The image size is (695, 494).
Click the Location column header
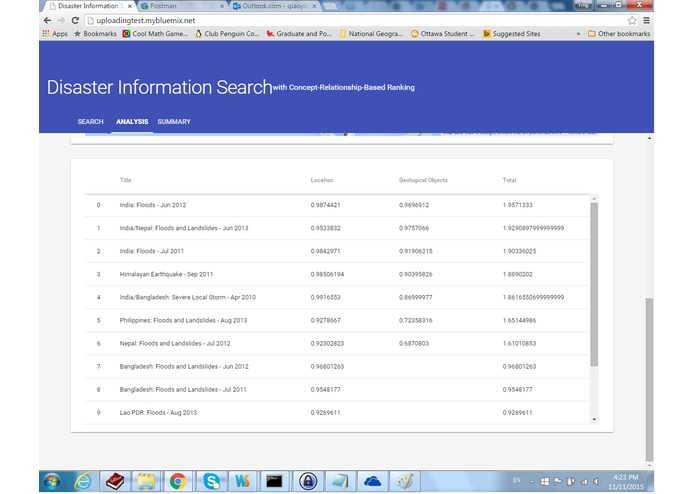coord(322,180)
